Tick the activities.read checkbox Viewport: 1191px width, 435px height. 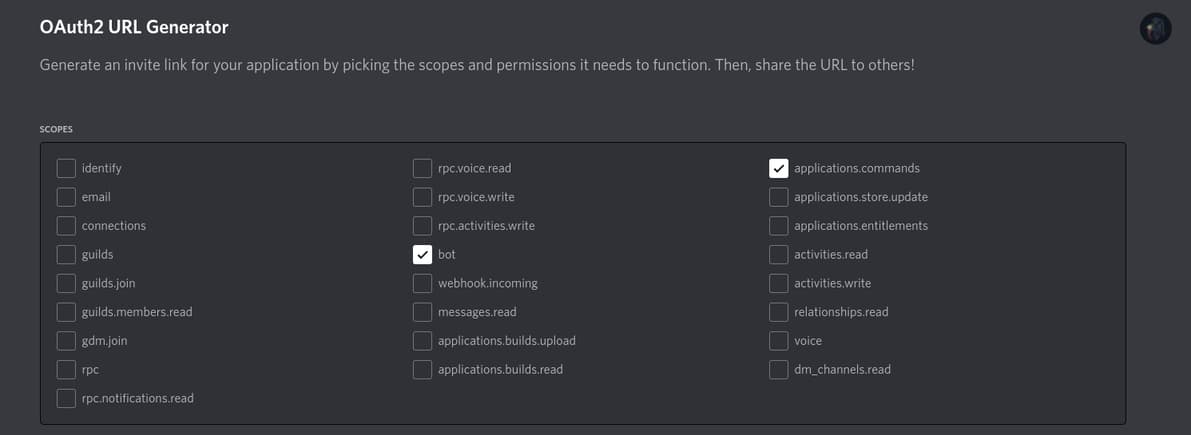(x=778, y=255)
